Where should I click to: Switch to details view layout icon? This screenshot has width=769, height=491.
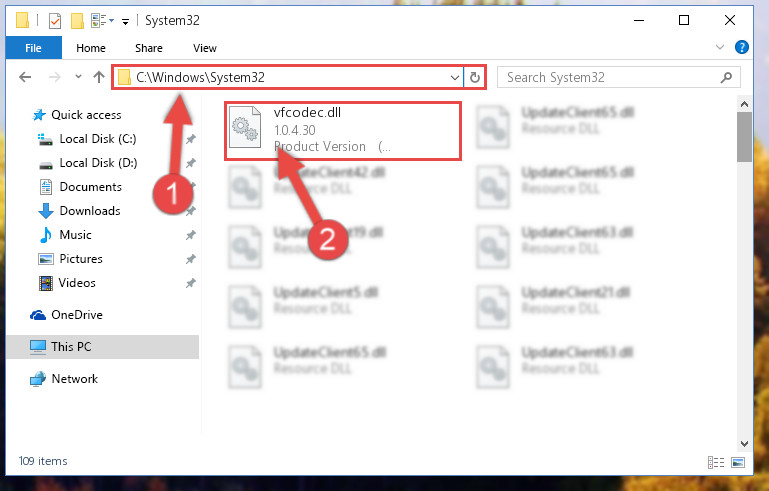[x=716, y=462]
